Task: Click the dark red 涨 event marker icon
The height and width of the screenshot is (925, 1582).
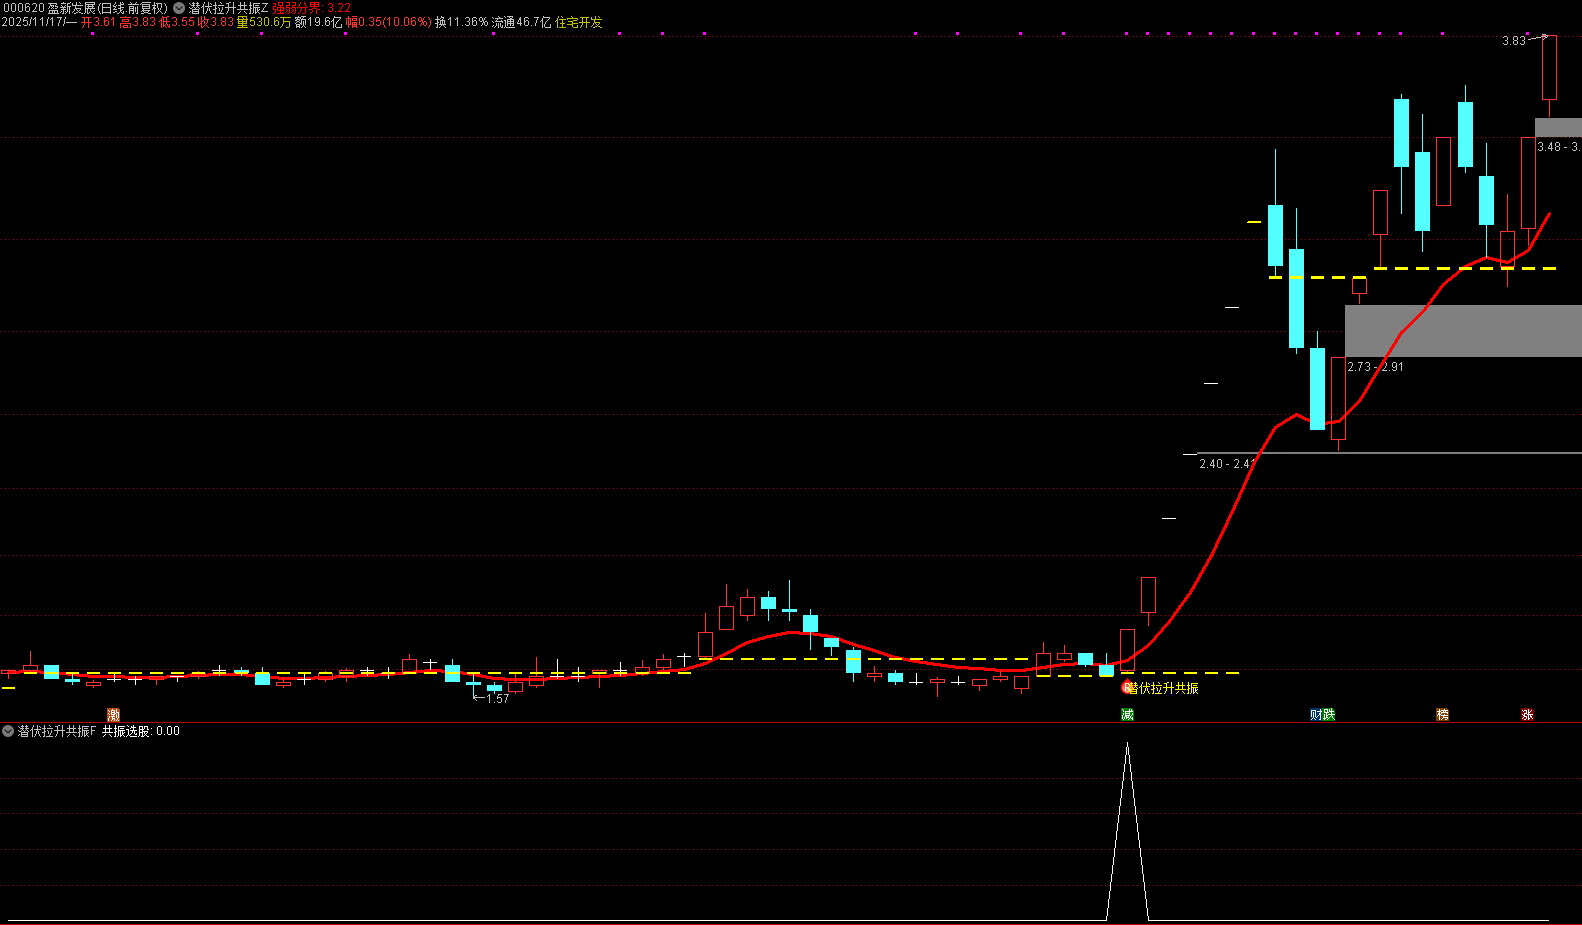Action: click(x=1527, y=714)
